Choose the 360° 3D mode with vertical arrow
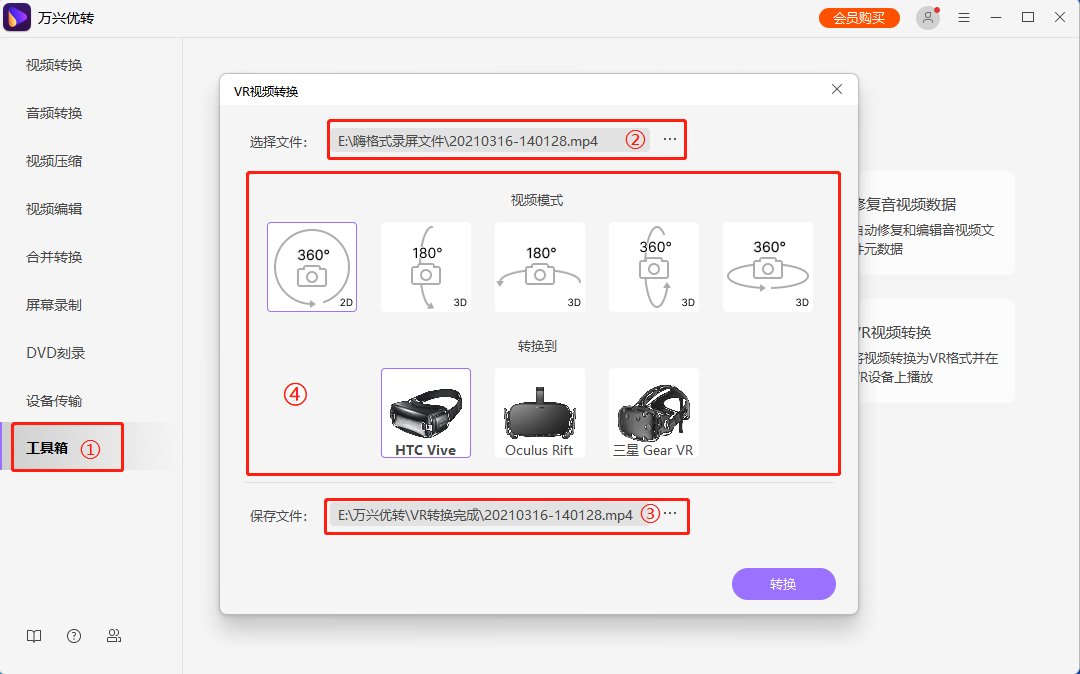Screen dimensions: 1080x674 [653, 266]
